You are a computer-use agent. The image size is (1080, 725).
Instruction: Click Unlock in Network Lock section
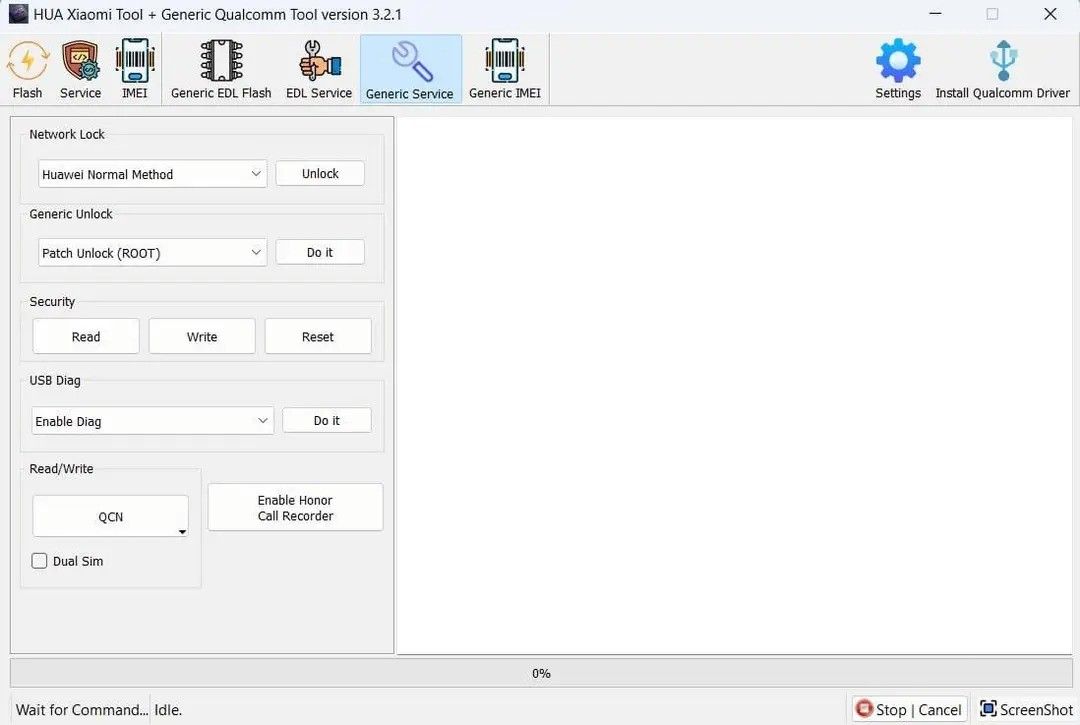pos(320,174)
